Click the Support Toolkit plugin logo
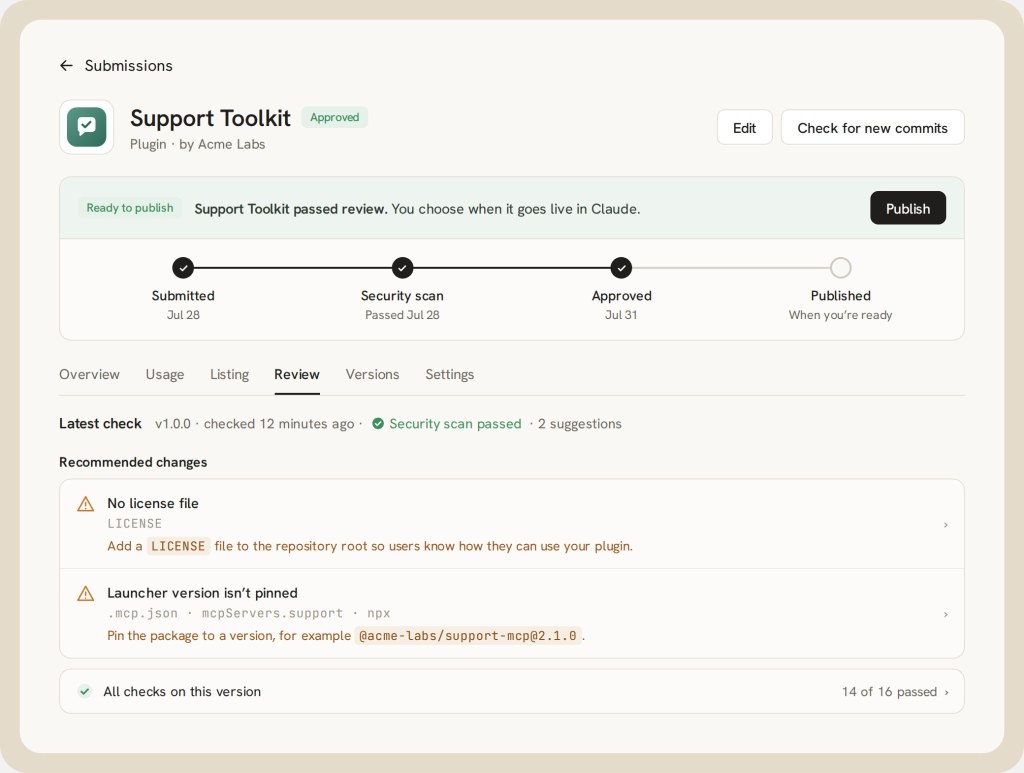Viewport: 1024px width, 773px height. click(x=87, y=127)
